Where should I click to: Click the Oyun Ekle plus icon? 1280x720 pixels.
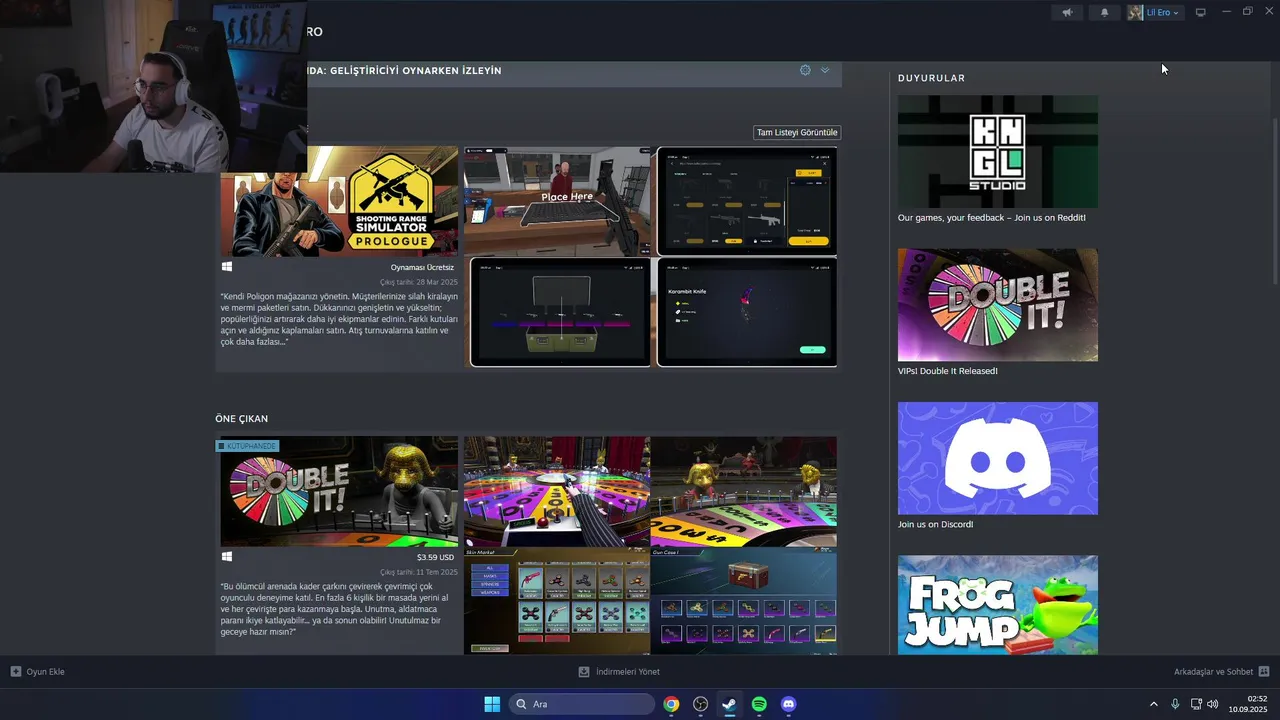pyautogui.click(x=15, y=672)
